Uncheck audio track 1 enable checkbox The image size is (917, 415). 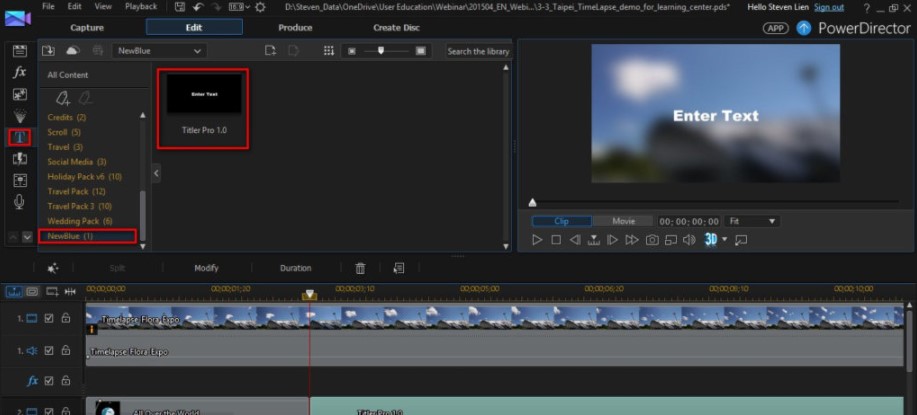click(49, 351)
